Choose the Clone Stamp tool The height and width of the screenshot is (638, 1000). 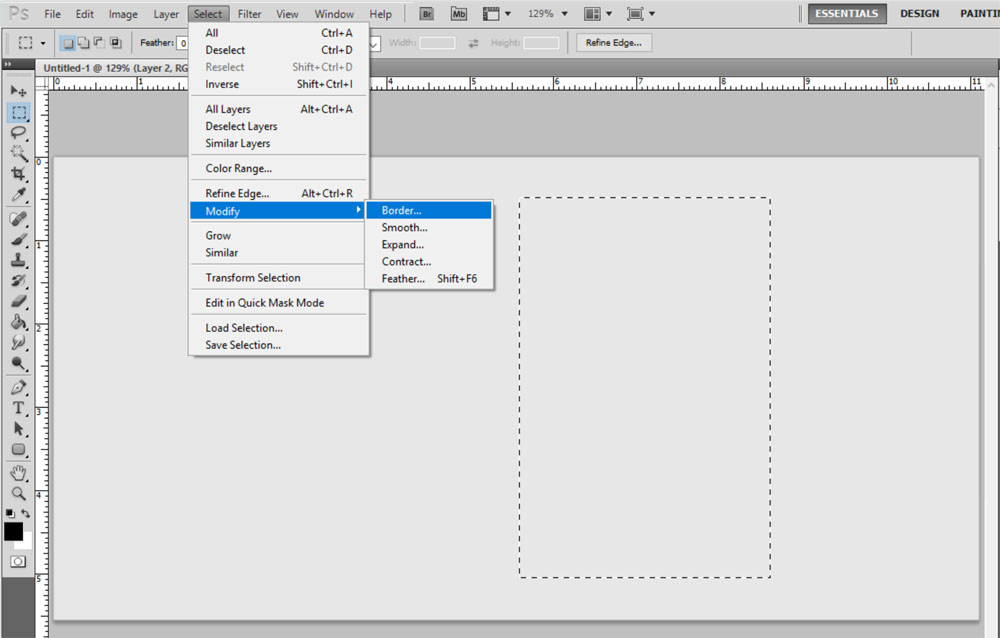coord(18,260)
